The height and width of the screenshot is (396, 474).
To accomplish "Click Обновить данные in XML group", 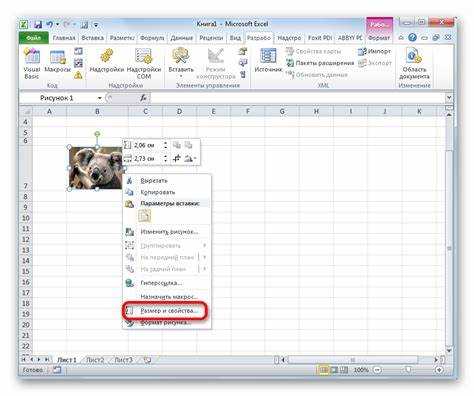I will point(317,75).
